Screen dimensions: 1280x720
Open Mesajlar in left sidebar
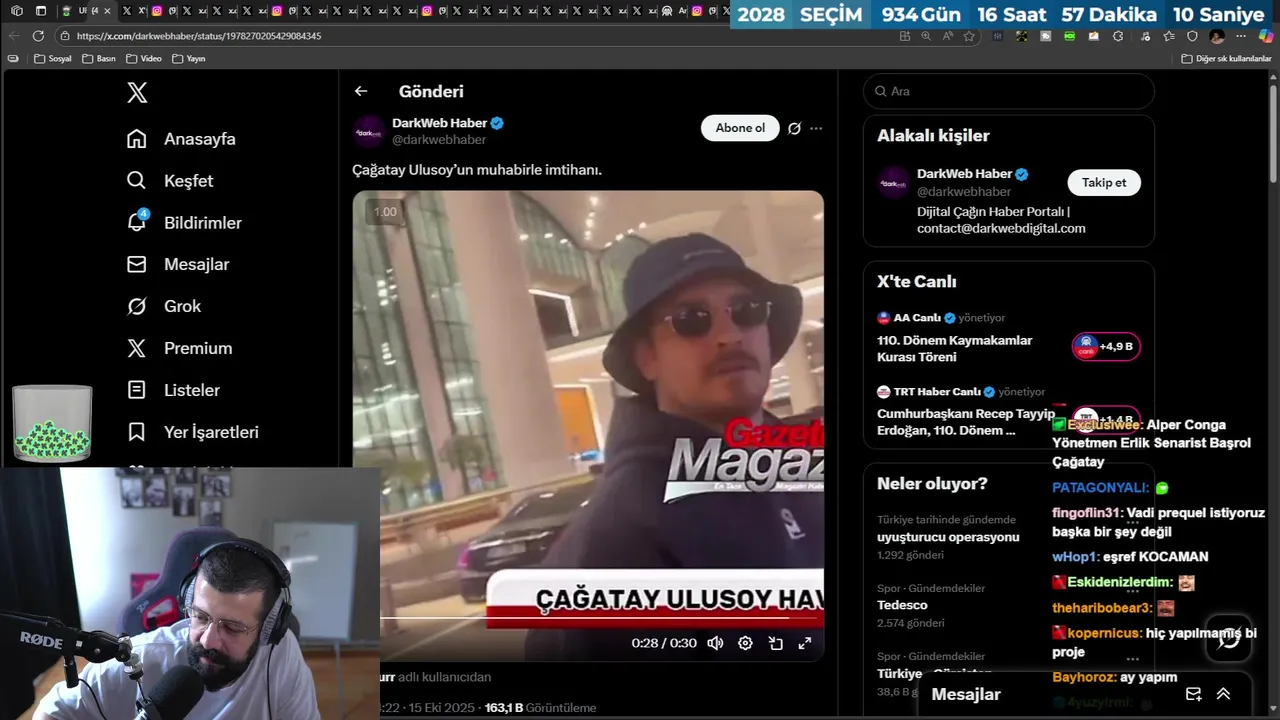click(178, 265)
